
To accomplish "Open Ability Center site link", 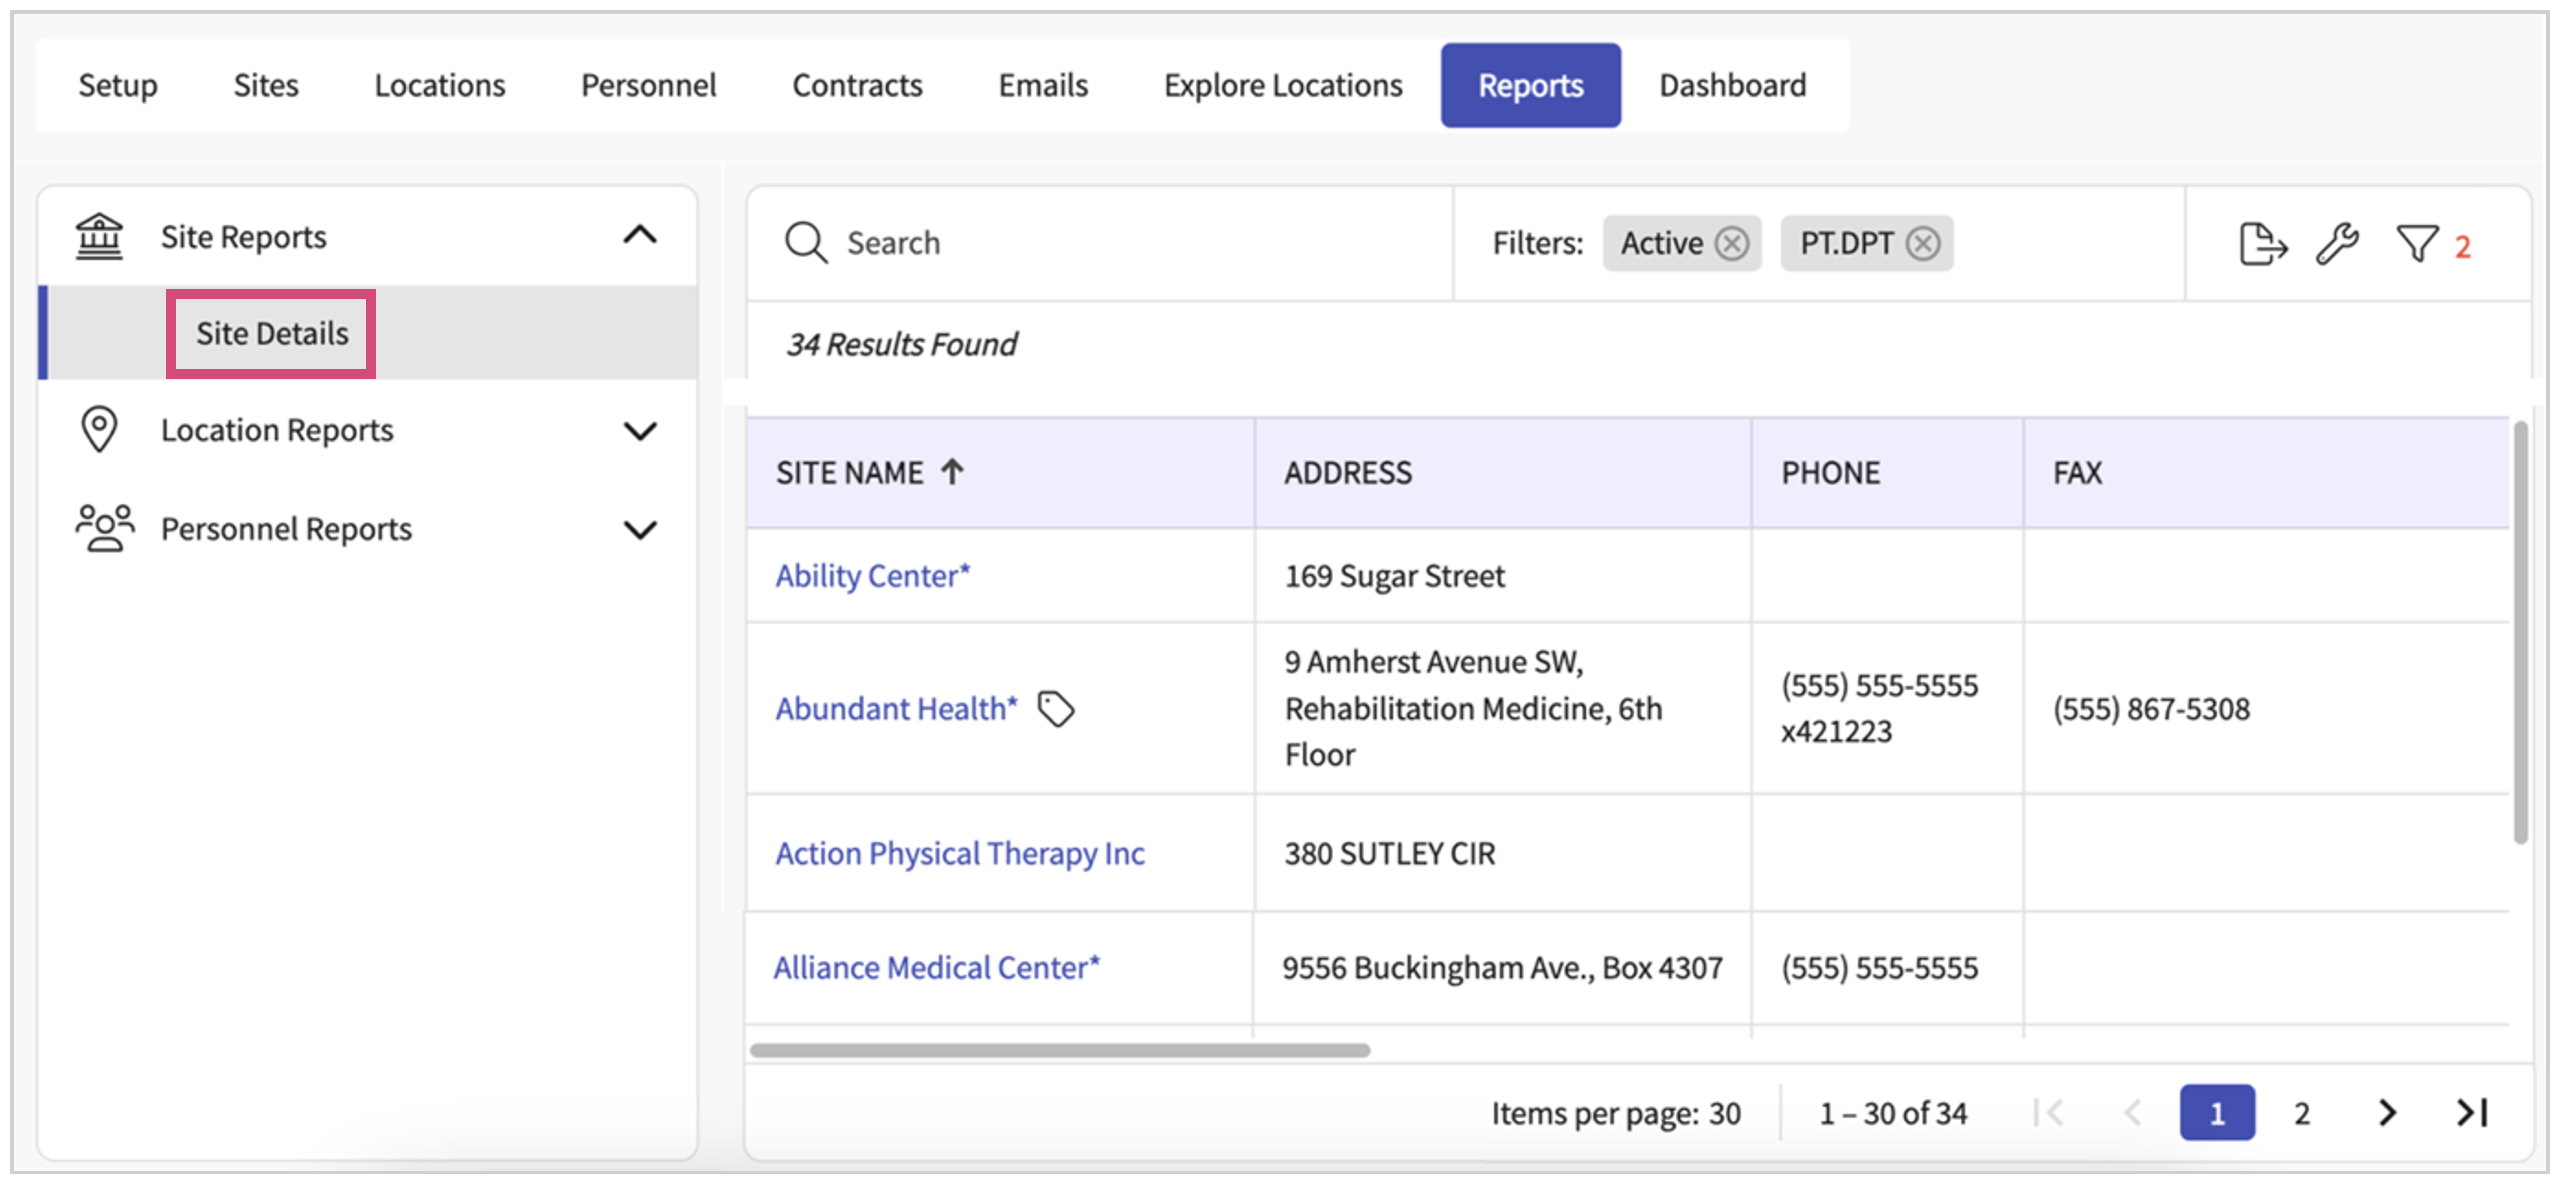I will pyautogui.click(x=872, y=576).
